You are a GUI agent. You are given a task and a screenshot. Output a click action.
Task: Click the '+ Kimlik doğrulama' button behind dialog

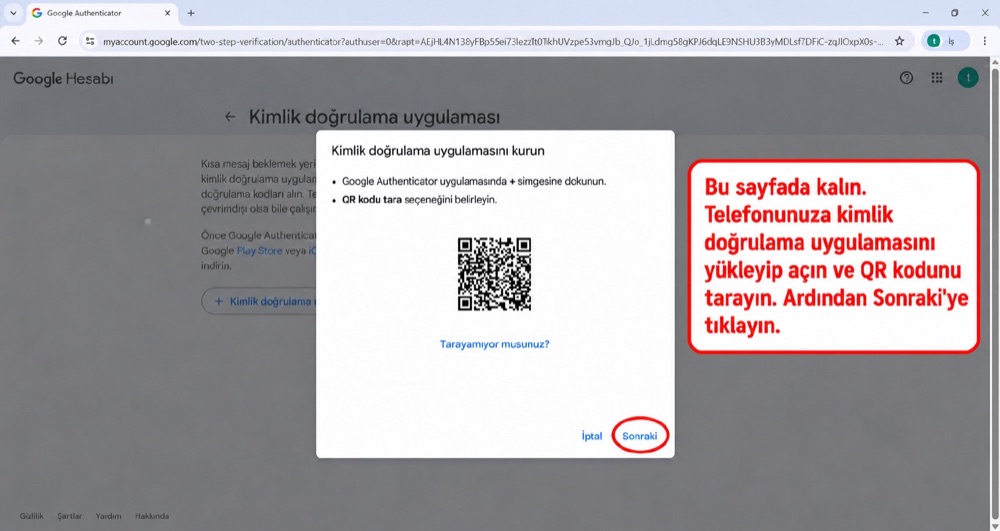pyautogui.click(x=259, y=302)
